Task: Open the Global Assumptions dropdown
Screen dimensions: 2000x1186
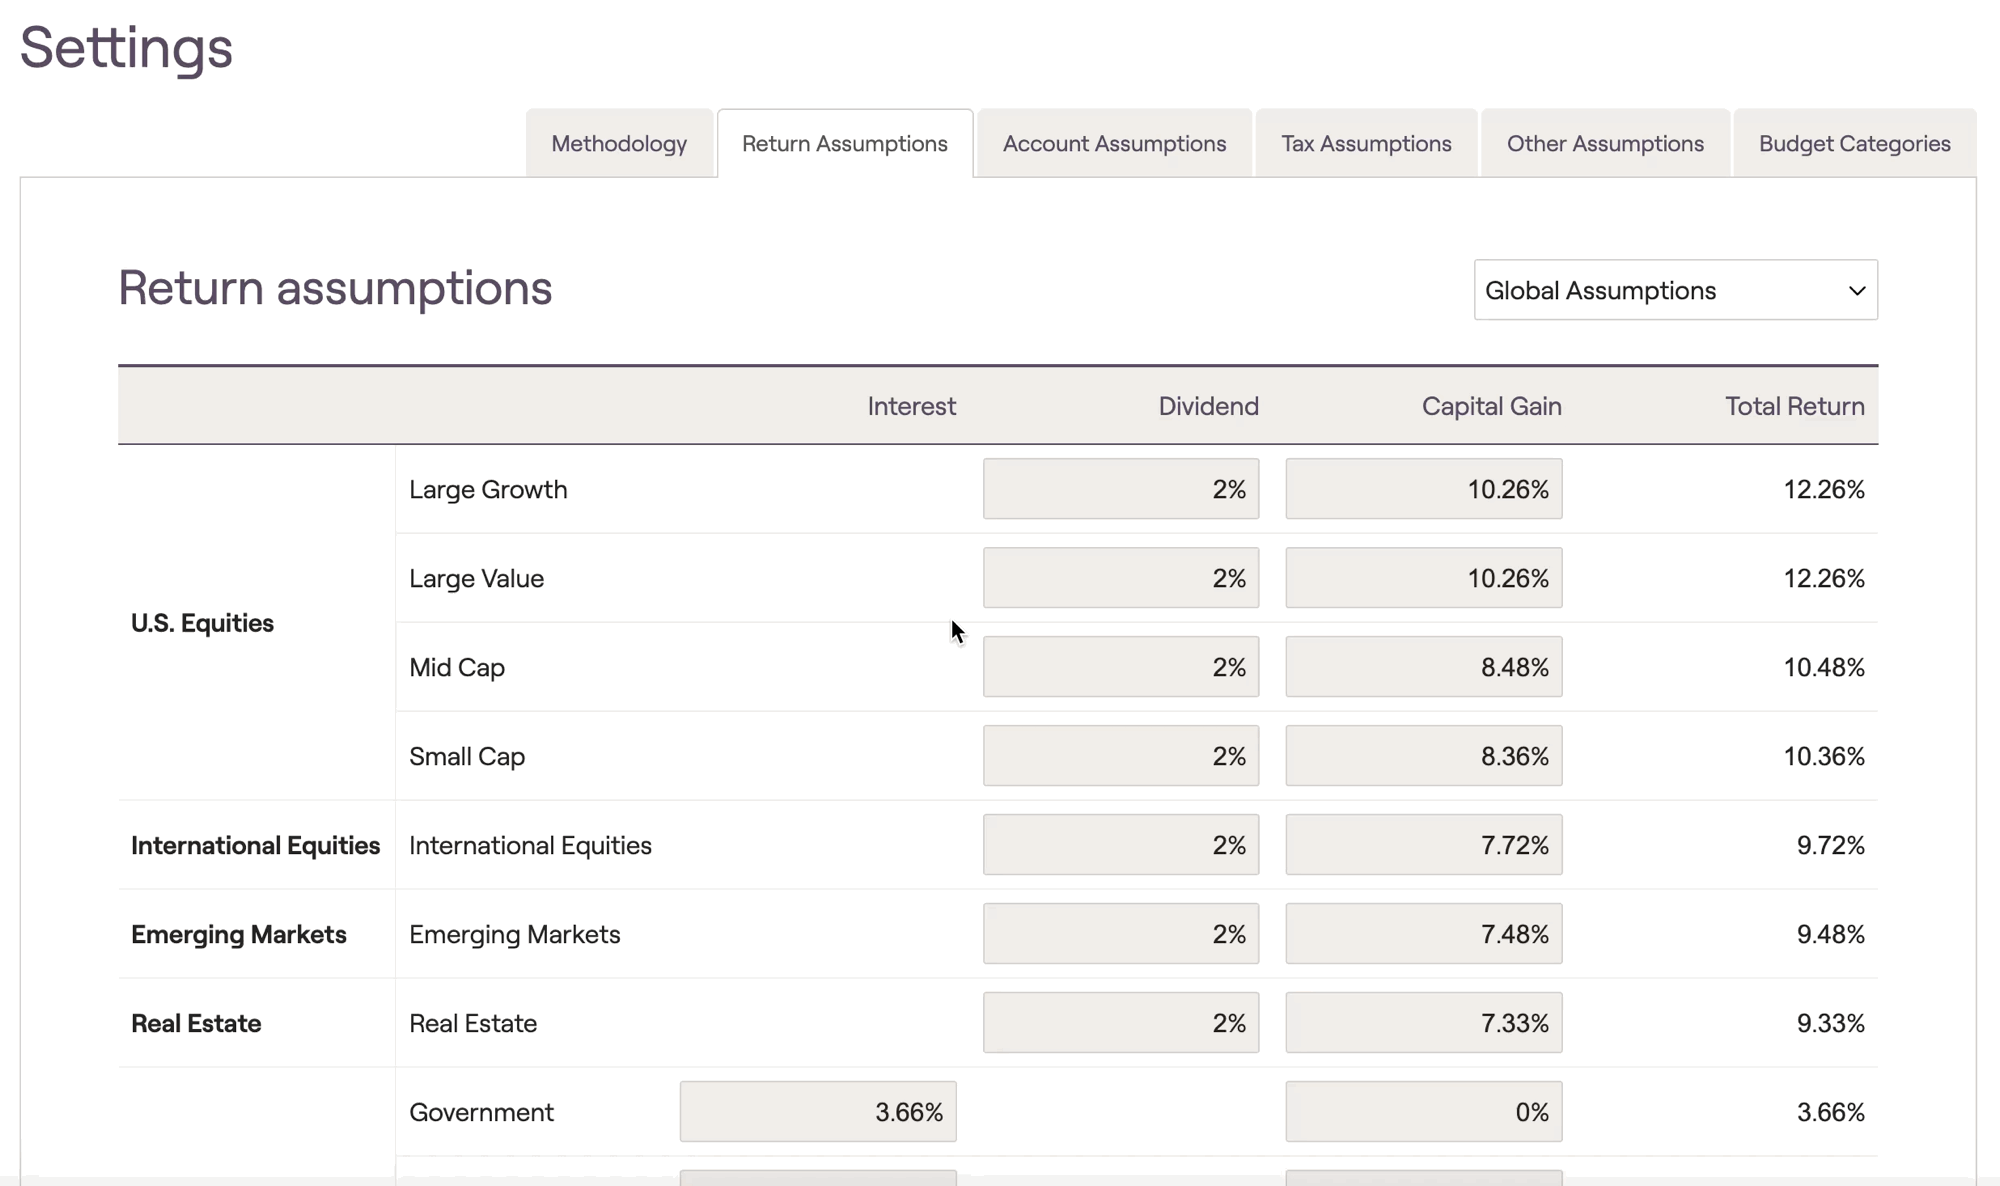Action: (x=1675, y=290)
